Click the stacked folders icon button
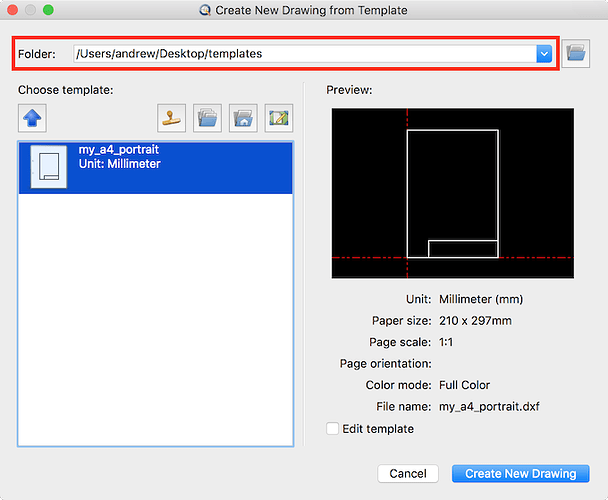 (x=207, y=118)
